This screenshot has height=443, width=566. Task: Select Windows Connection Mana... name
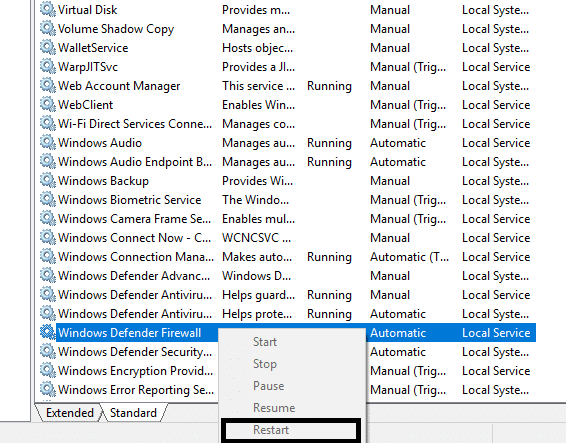[x=136, y=257]
